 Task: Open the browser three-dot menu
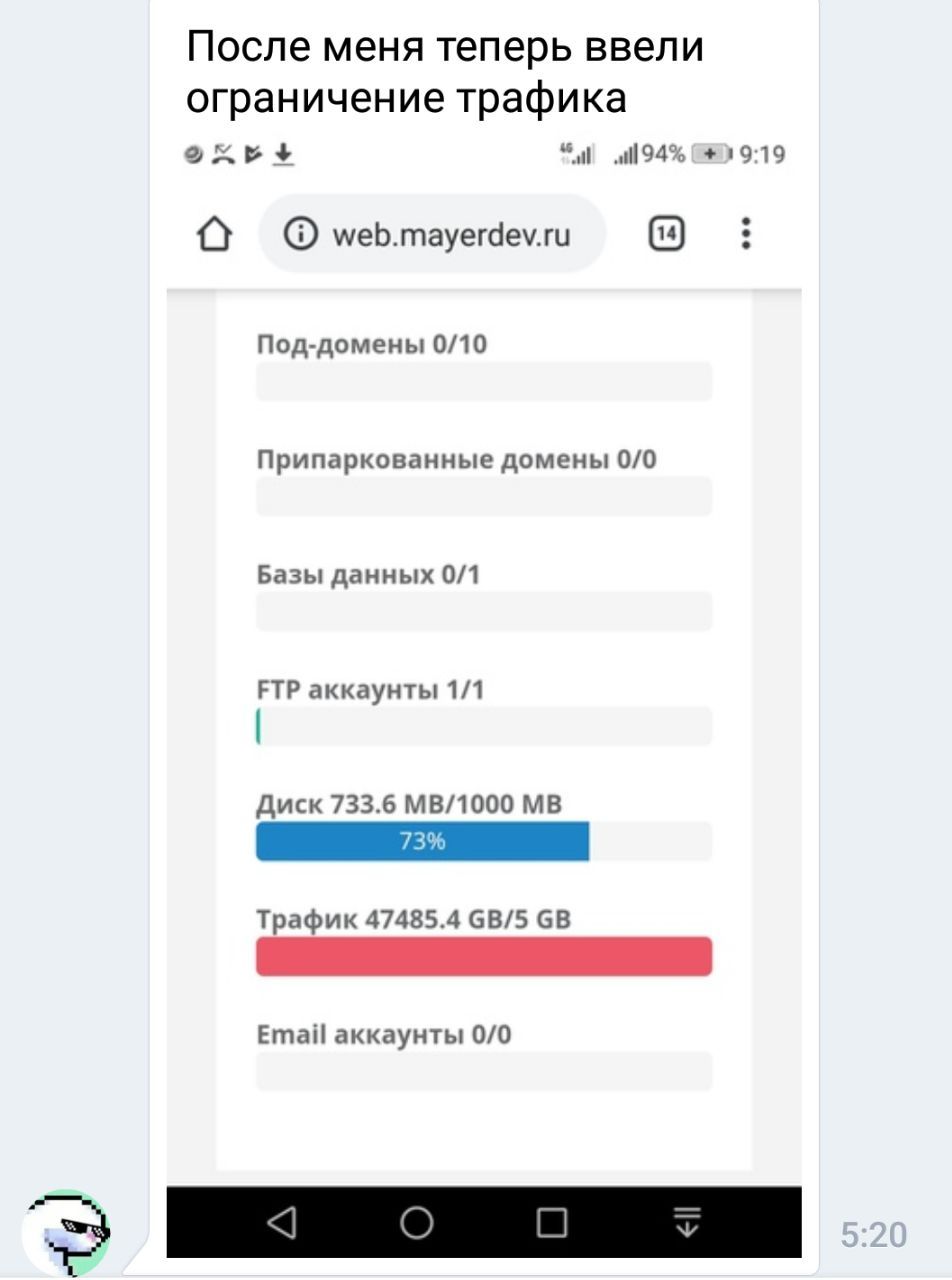(x=745, y=234)
